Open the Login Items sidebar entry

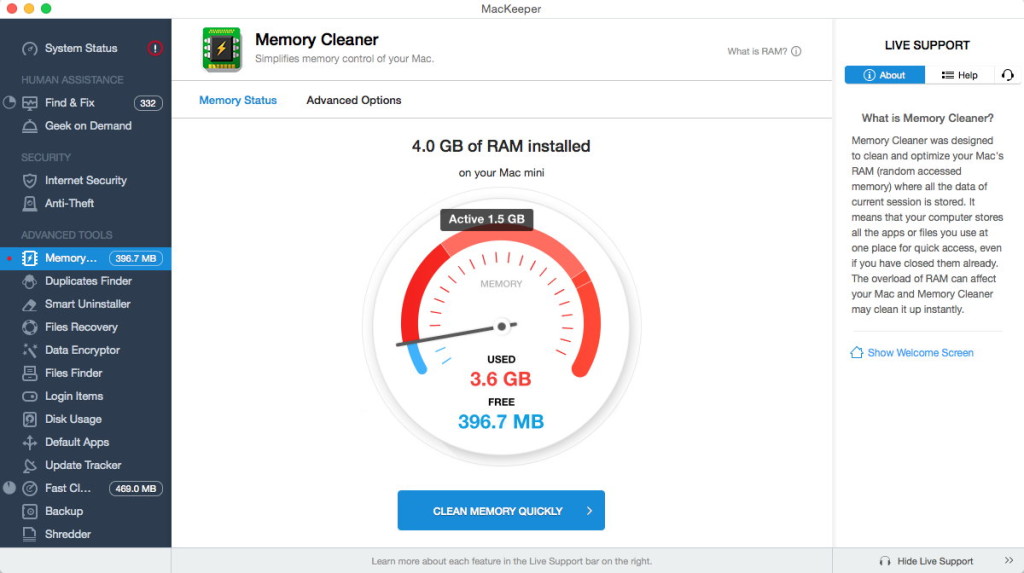coord(74,396)
